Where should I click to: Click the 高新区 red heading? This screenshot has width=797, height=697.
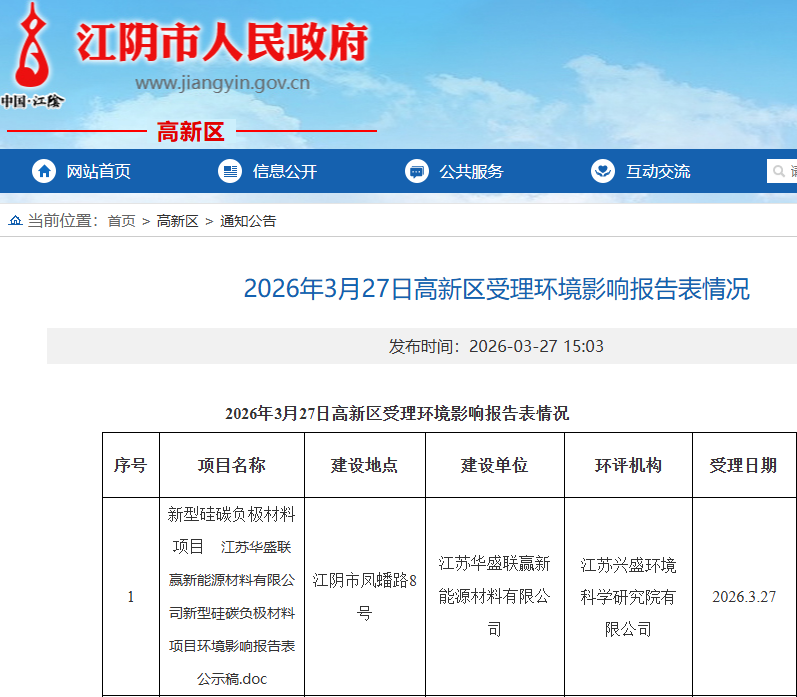tap(191, 132)
